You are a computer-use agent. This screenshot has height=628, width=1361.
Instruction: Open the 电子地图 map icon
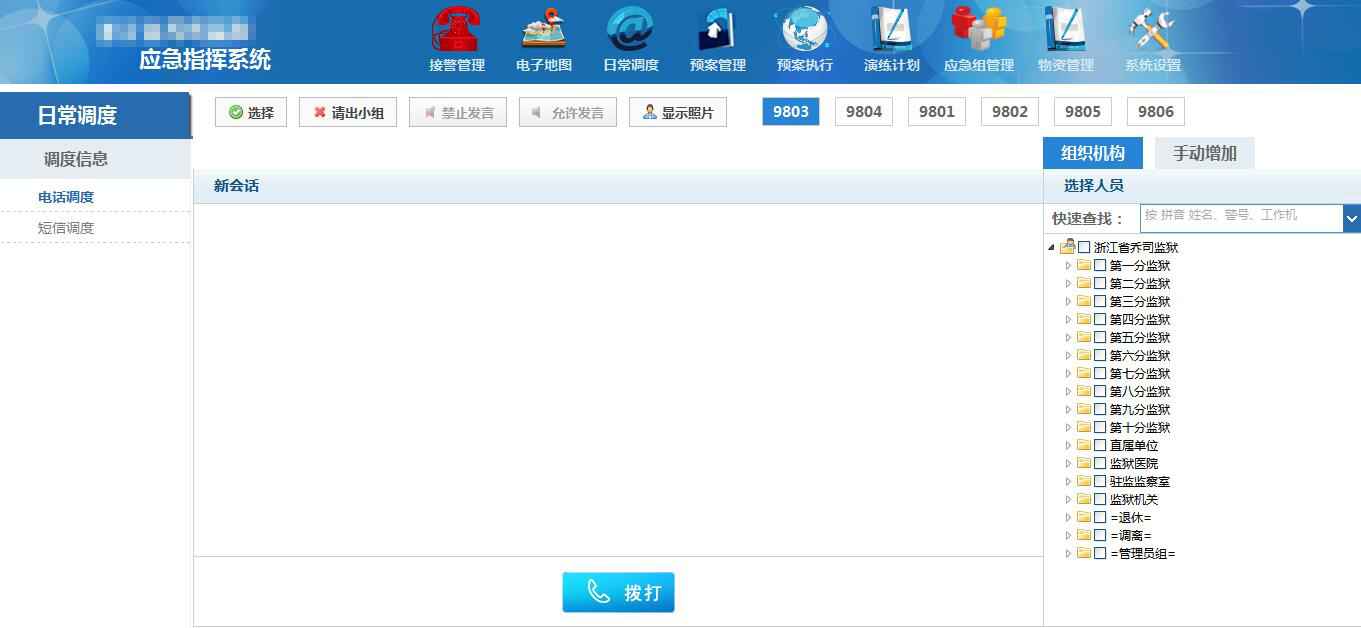(x=543, y=30)
